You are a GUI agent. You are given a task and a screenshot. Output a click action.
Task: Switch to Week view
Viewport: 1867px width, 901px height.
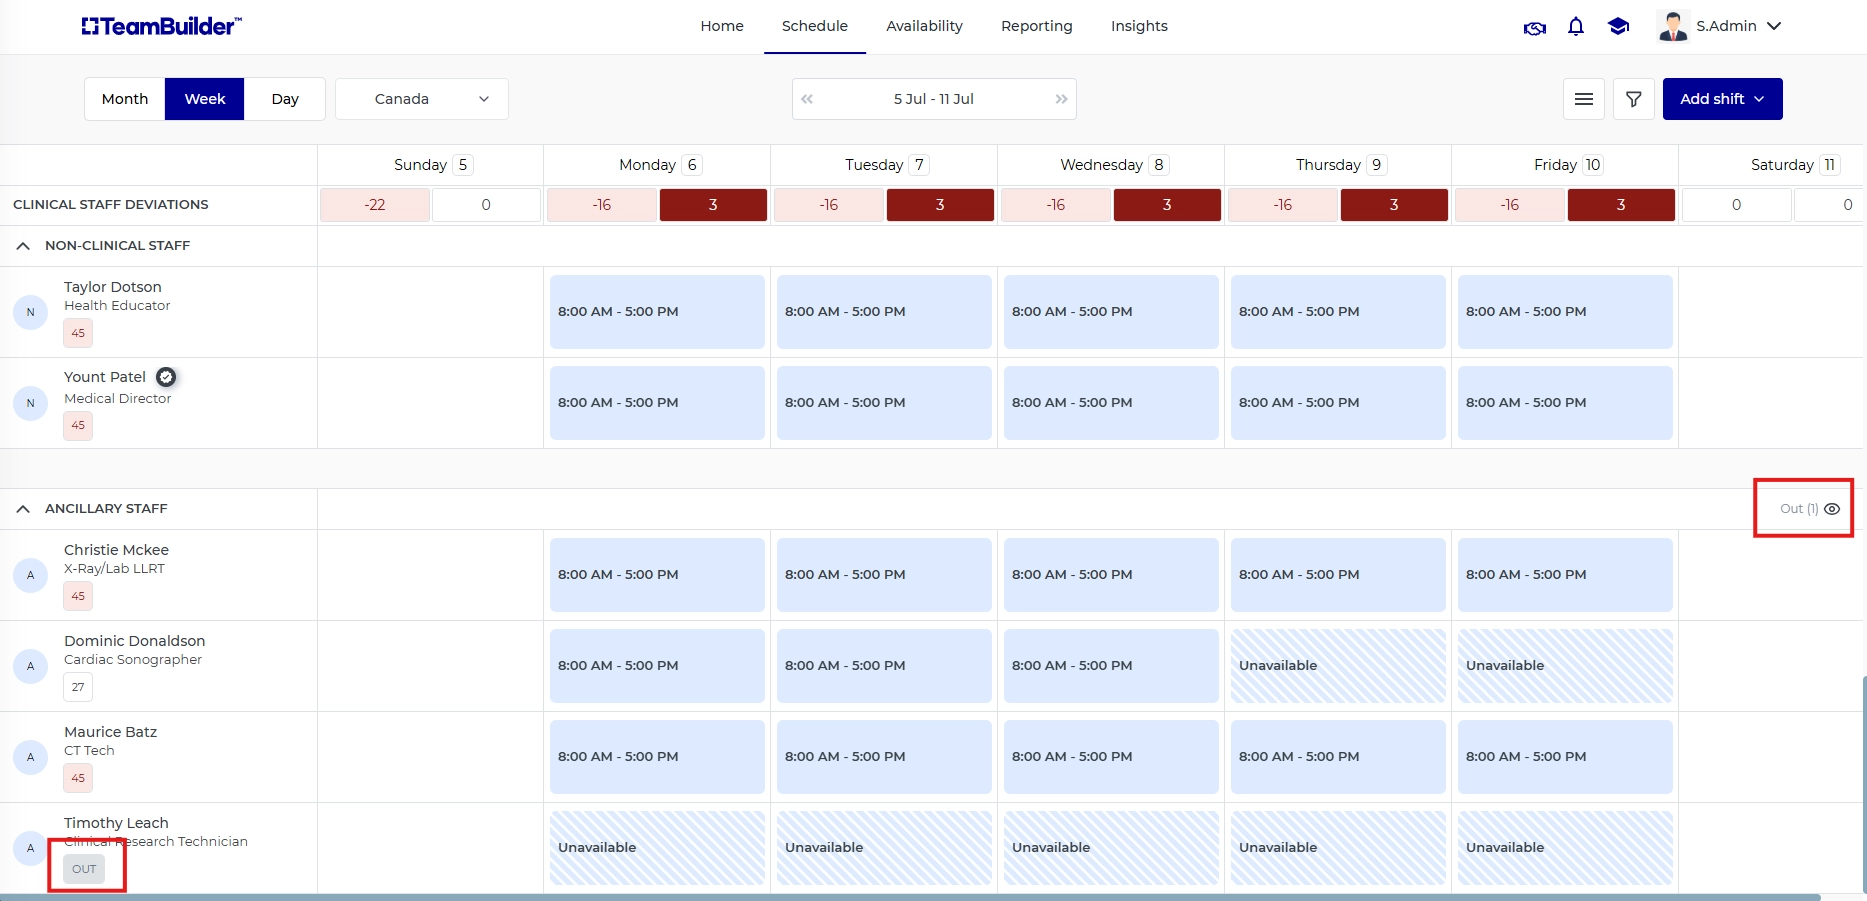pyautogui.click(x=205, y=99)
